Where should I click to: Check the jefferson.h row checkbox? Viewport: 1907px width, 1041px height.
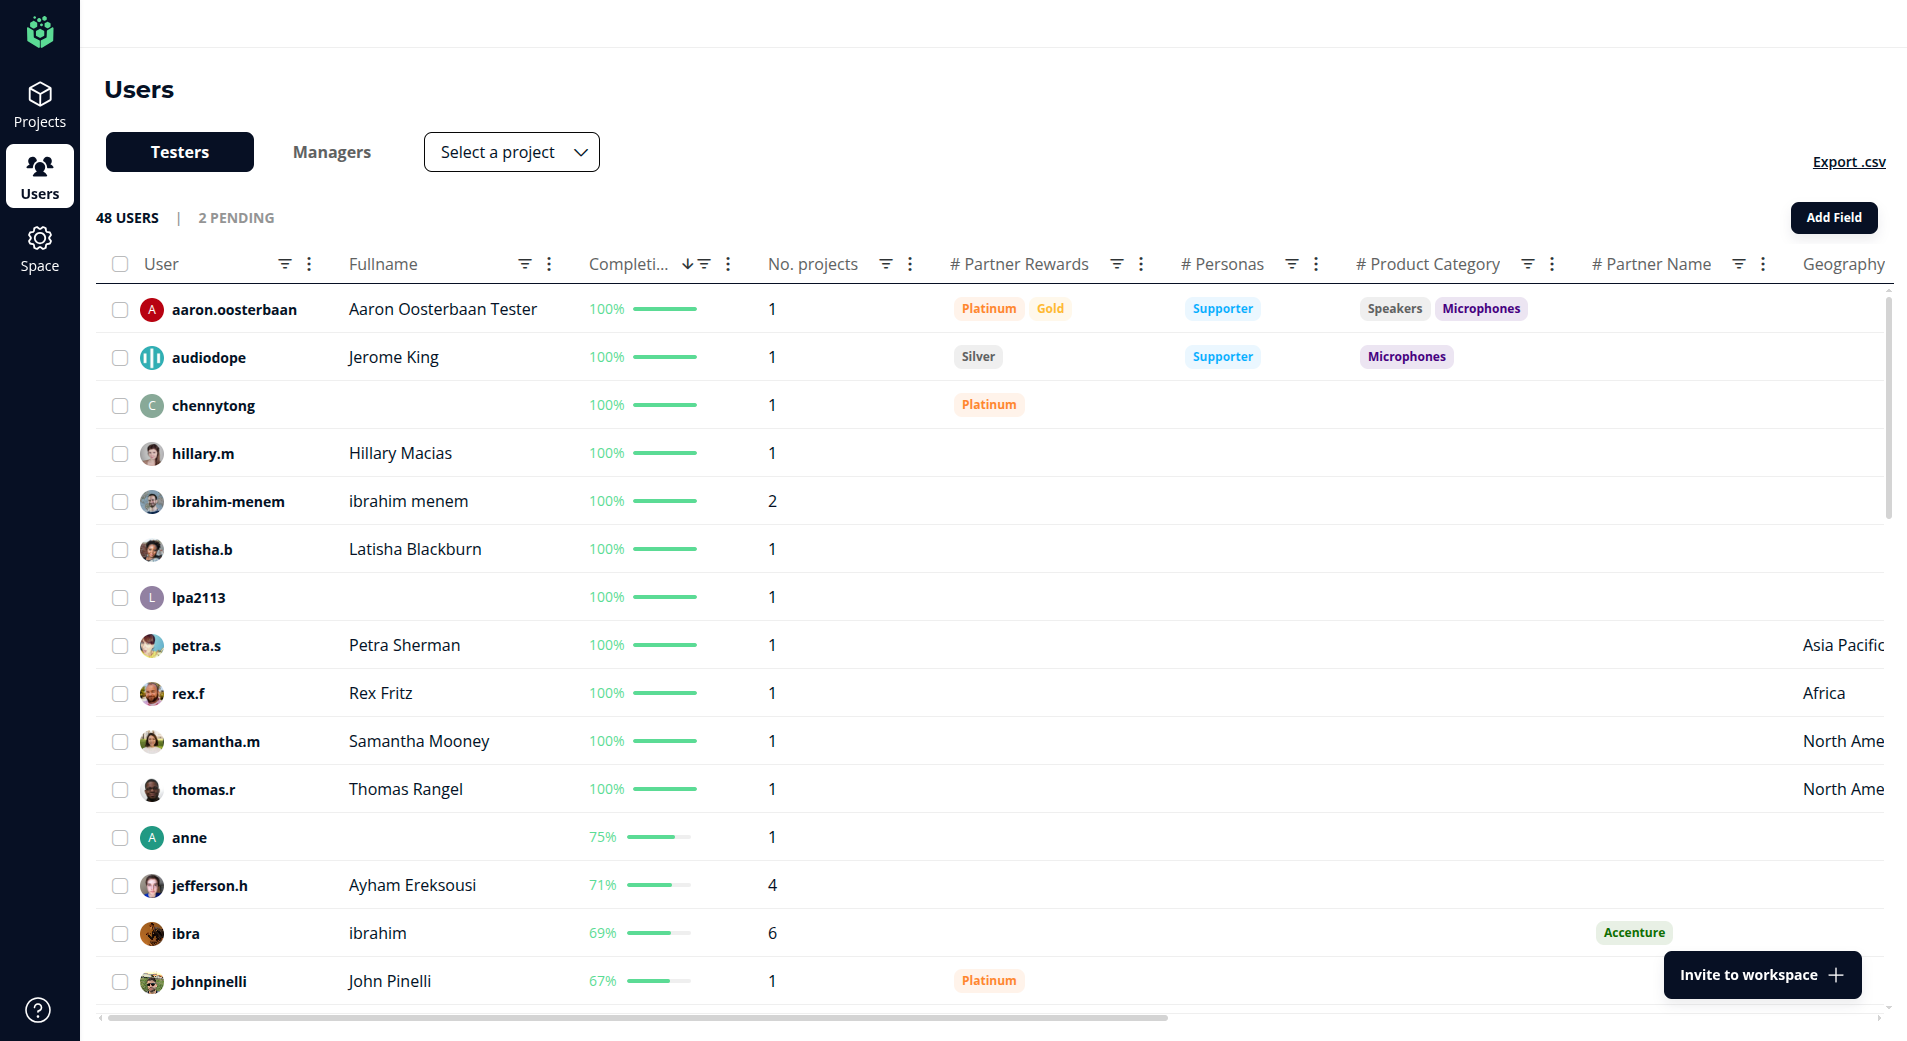click(x=120, y=886)
